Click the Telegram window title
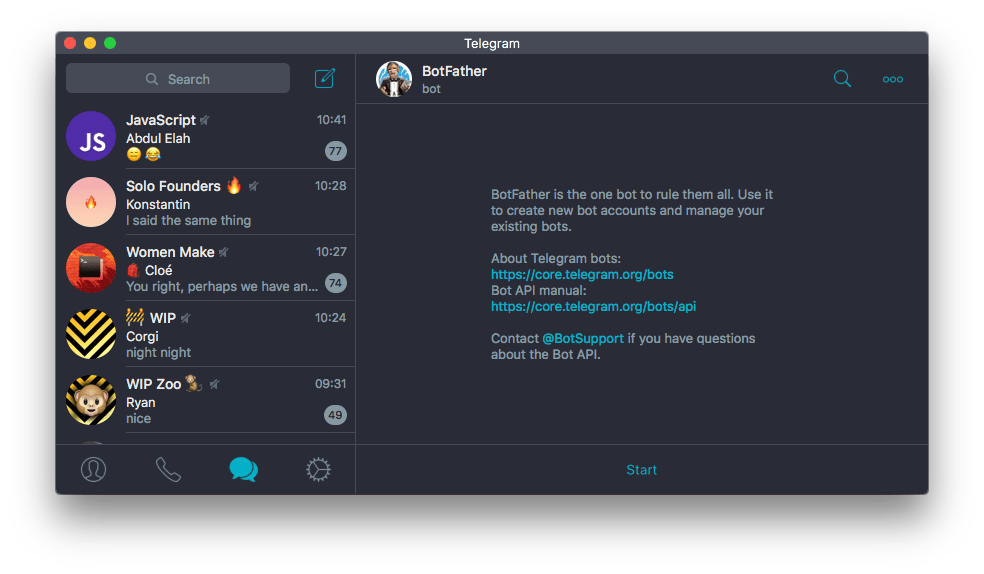Screen dimensions: 984x574 (x=492, y=43)
